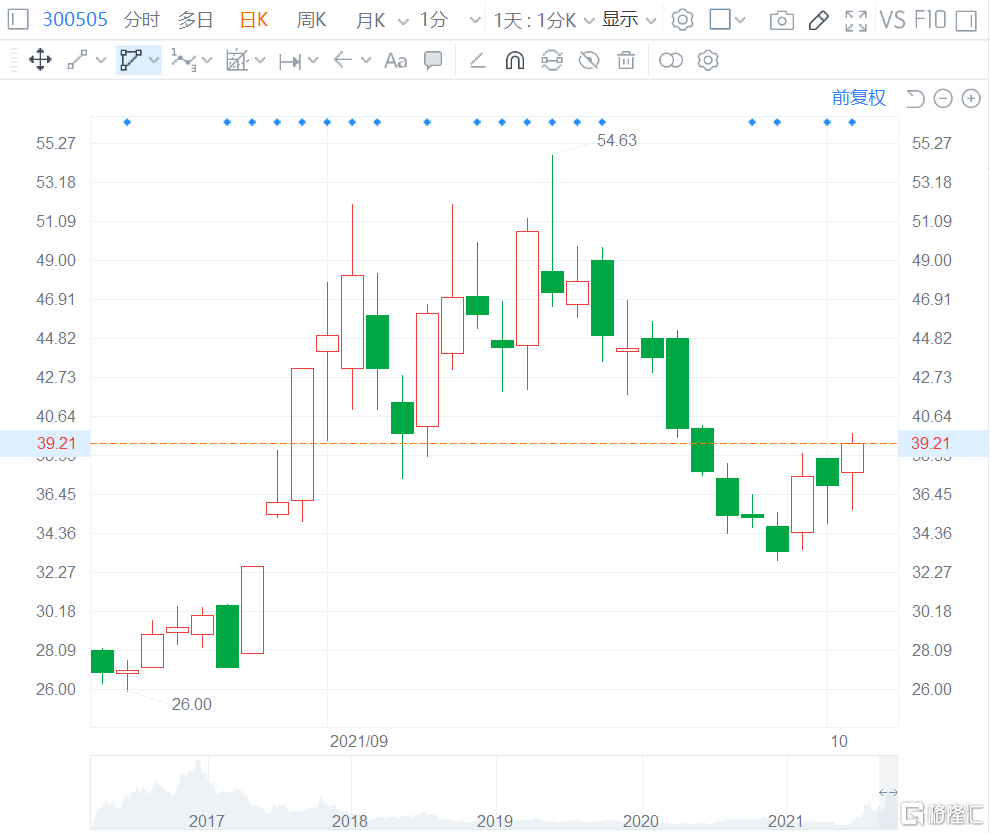The width and height of the screenshot is (990, 833).
Task: Click the overlapping circles icon
Action: click(671, 61)
